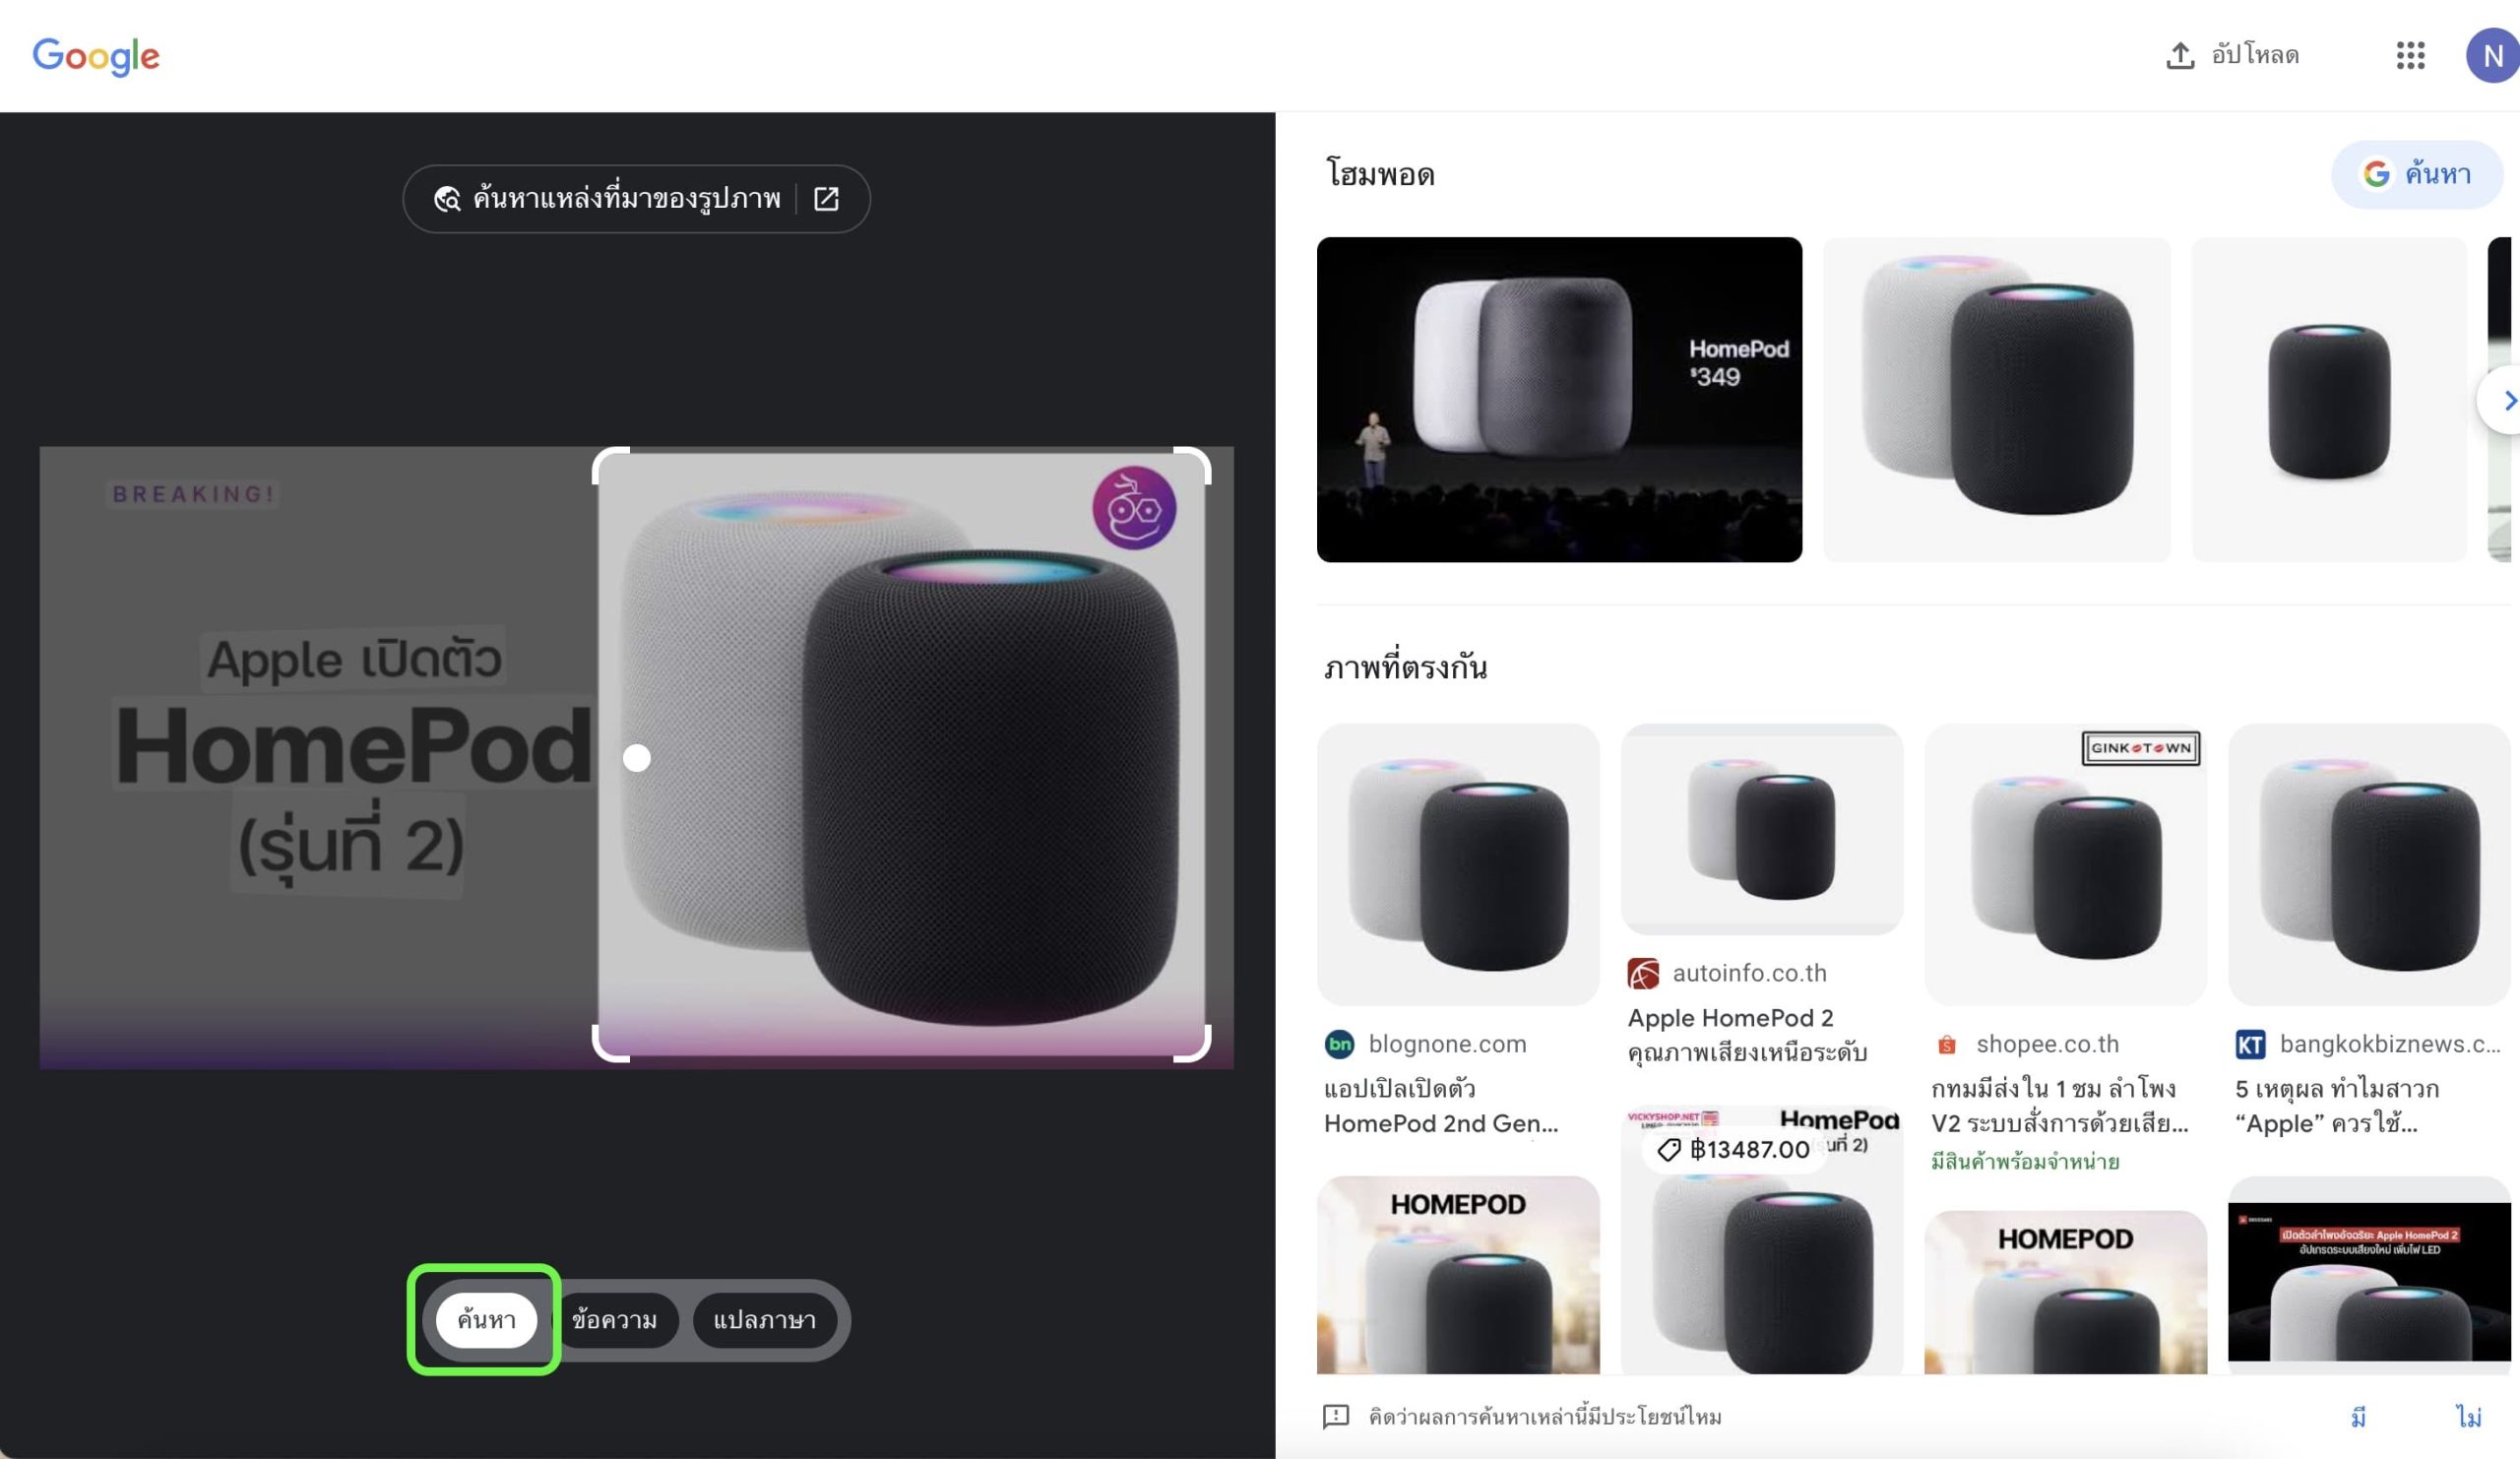Click the Google logo

(96, 56)
